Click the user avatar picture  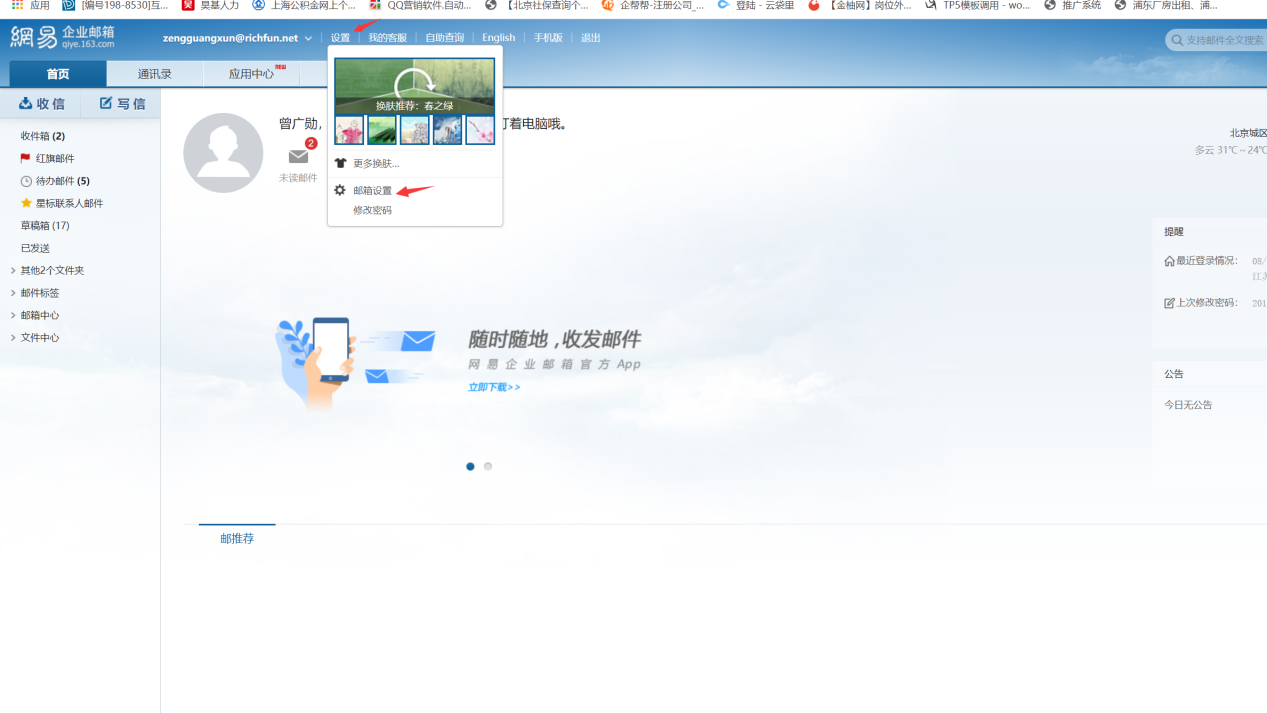pos(223,153)
